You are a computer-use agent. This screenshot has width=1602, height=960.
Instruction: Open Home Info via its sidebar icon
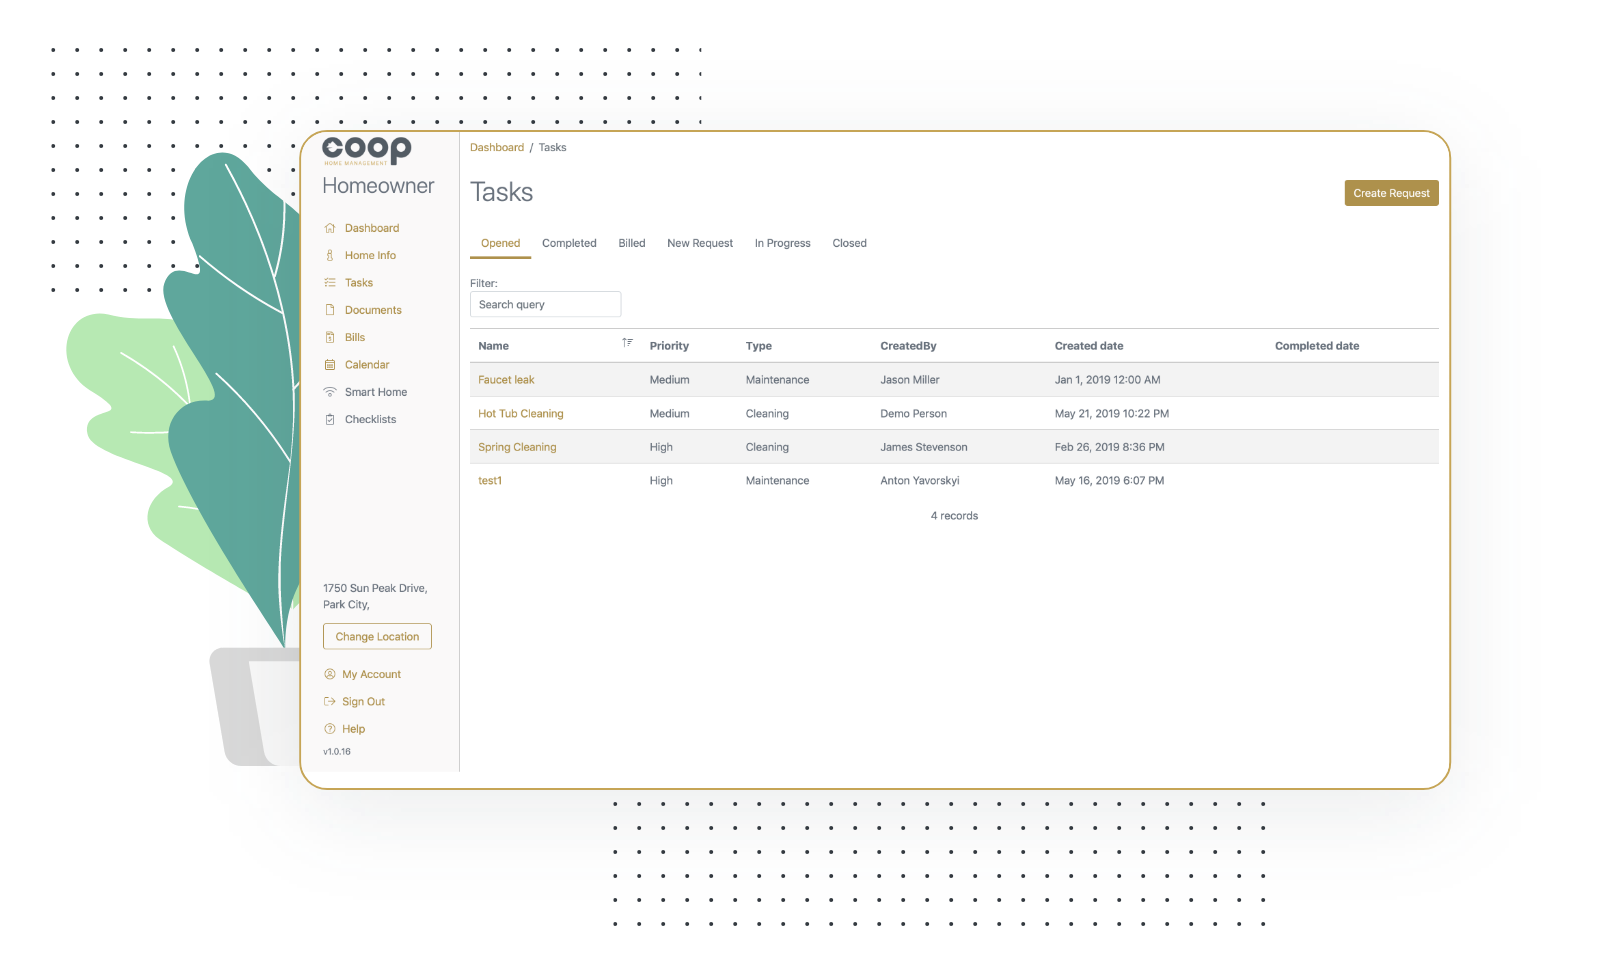click(330, 255)
